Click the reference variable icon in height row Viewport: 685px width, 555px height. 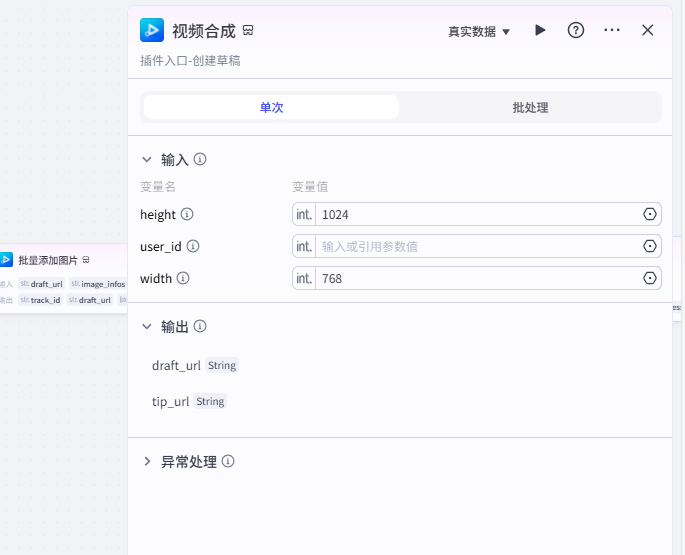coord(650,214)
